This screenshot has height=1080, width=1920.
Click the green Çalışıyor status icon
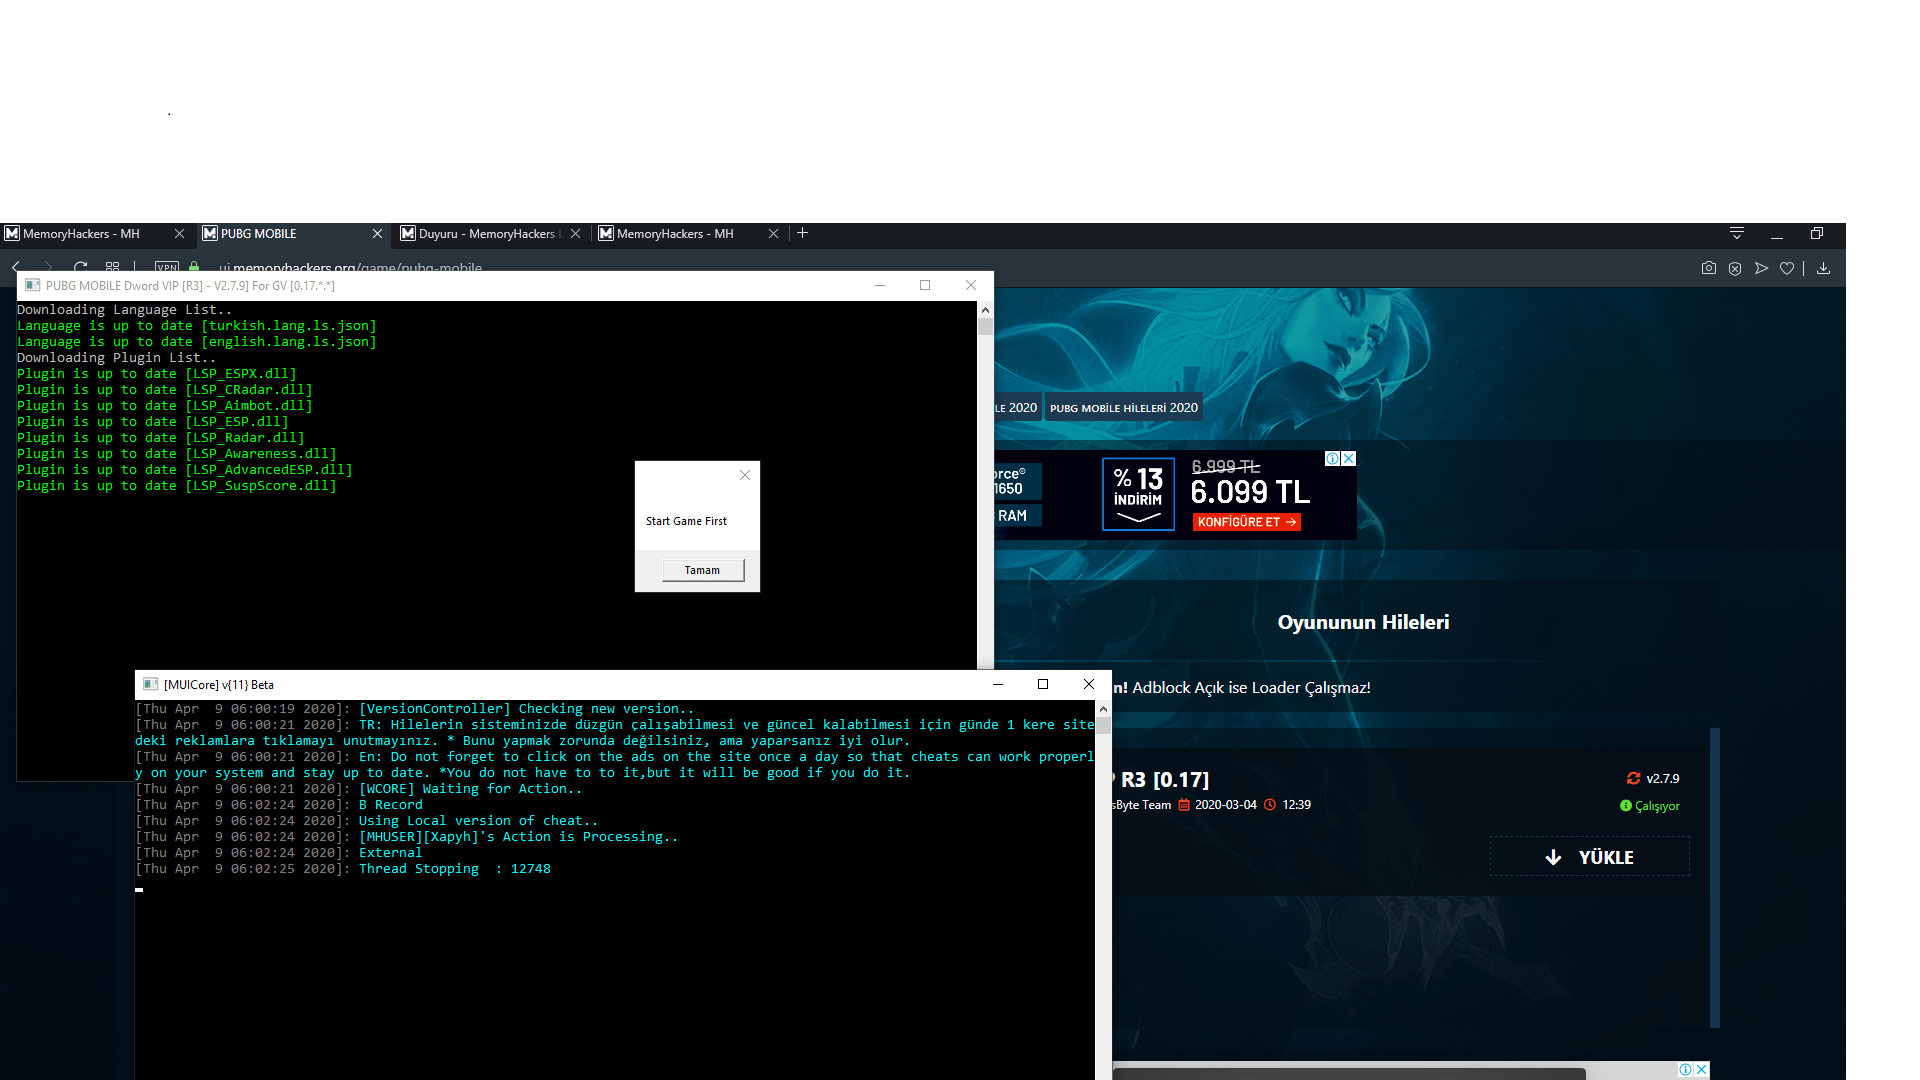[1626, 806]
